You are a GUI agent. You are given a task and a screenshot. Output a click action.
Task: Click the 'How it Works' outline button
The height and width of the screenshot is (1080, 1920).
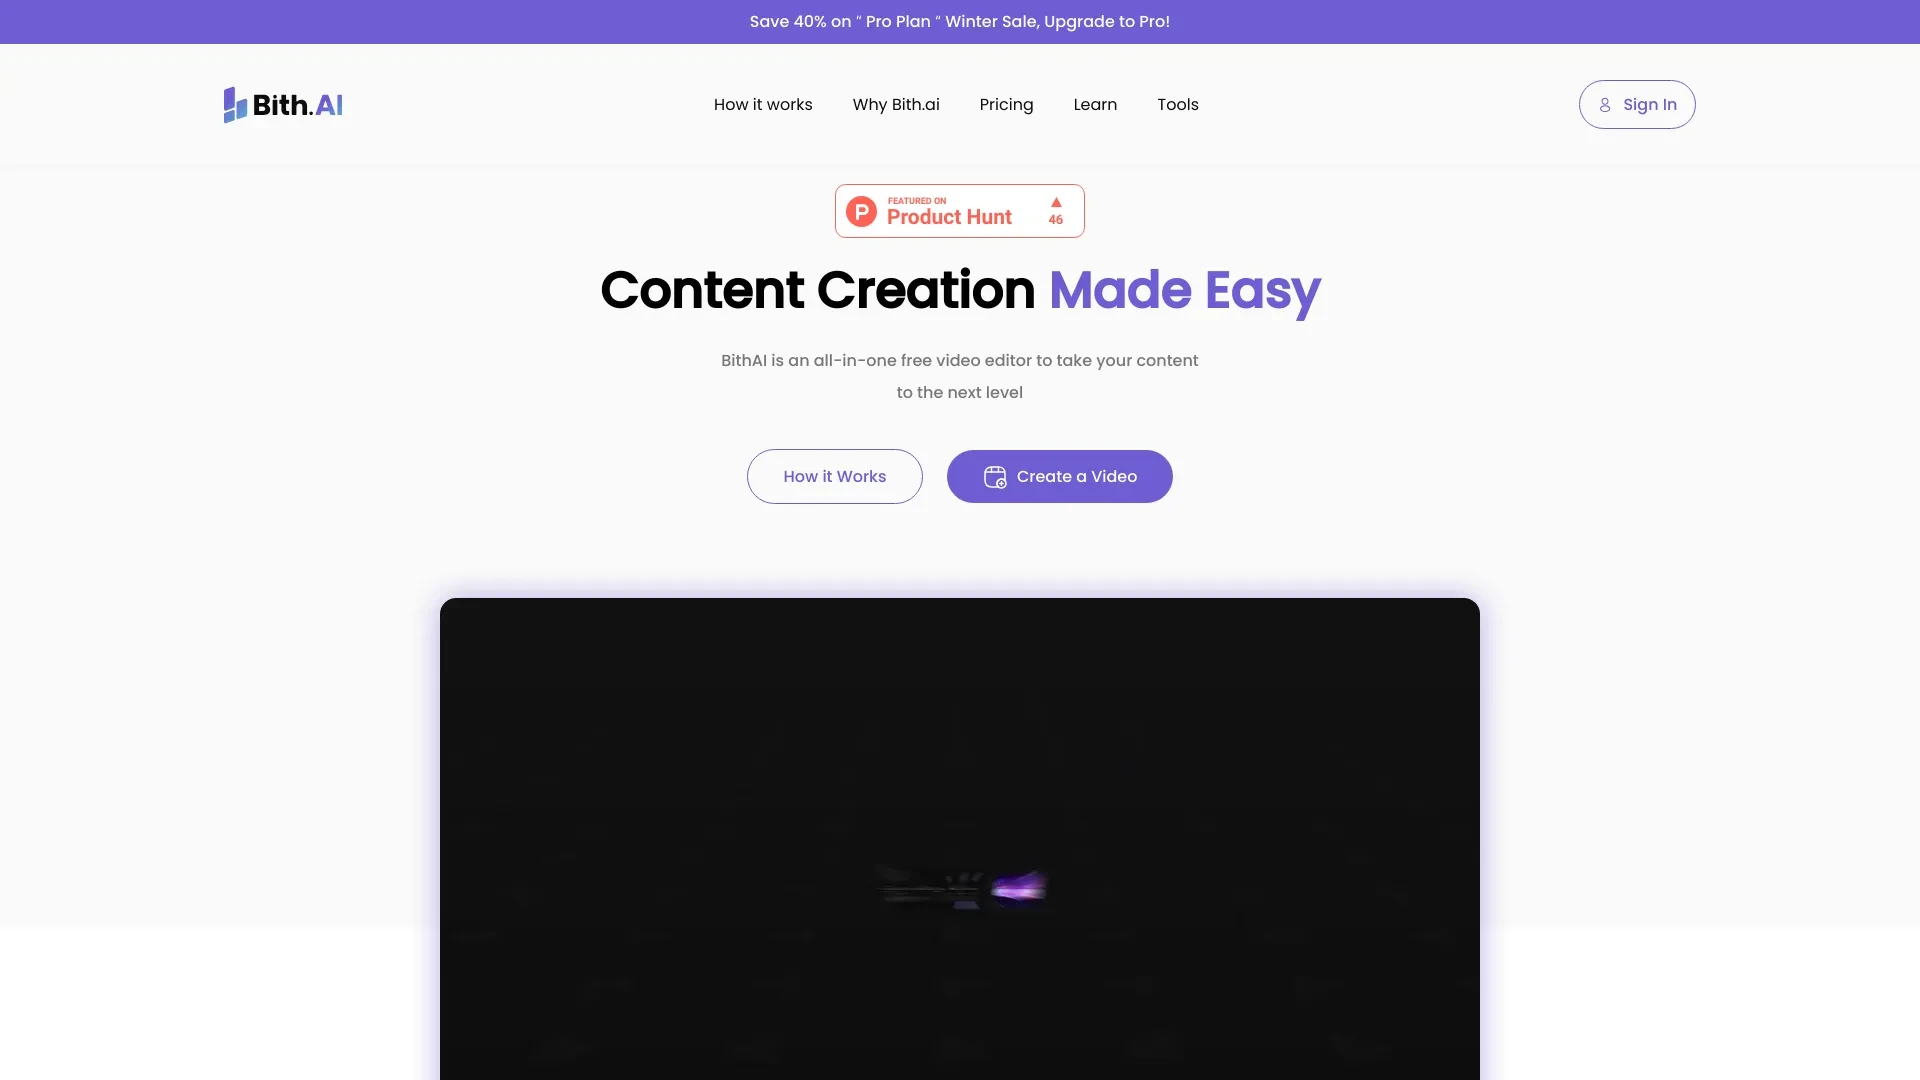833,476
